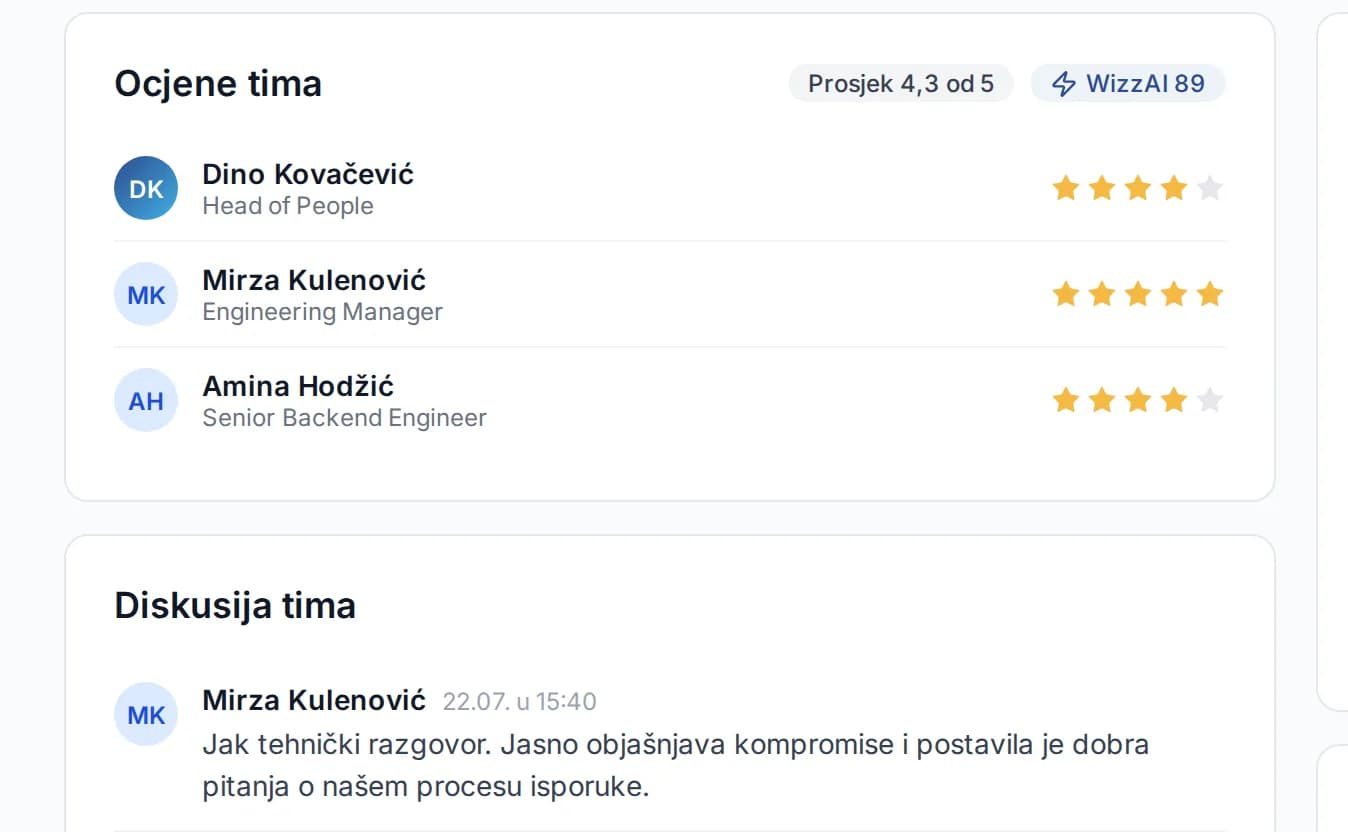Select second star in Amina Hodžić's rating
The image size is (1348, 832).
click(x=1102, y=400)
